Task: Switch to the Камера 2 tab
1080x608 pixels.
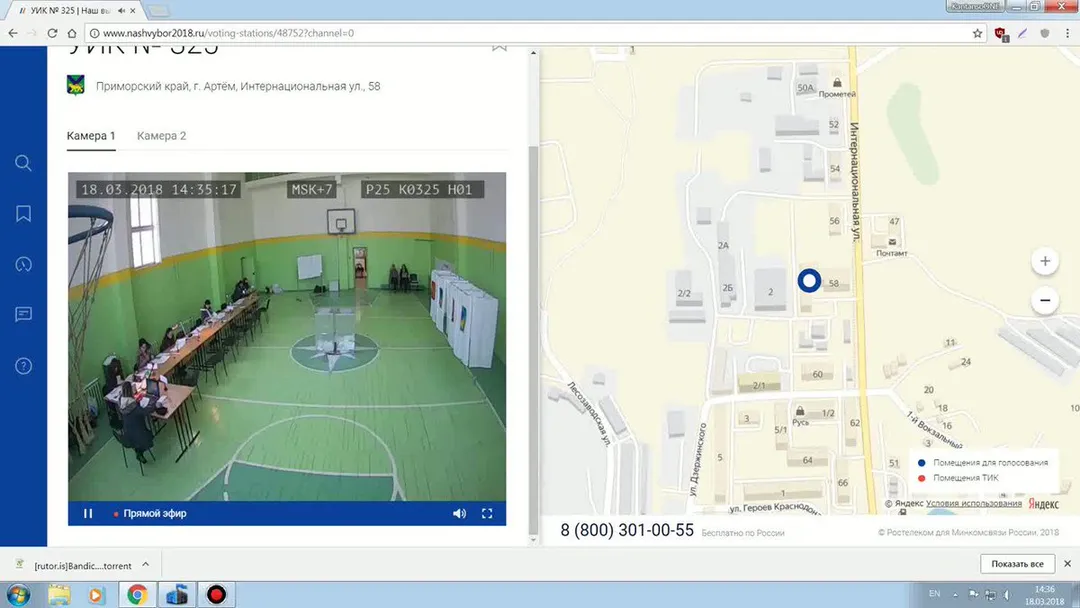Action: click(161, 136)
